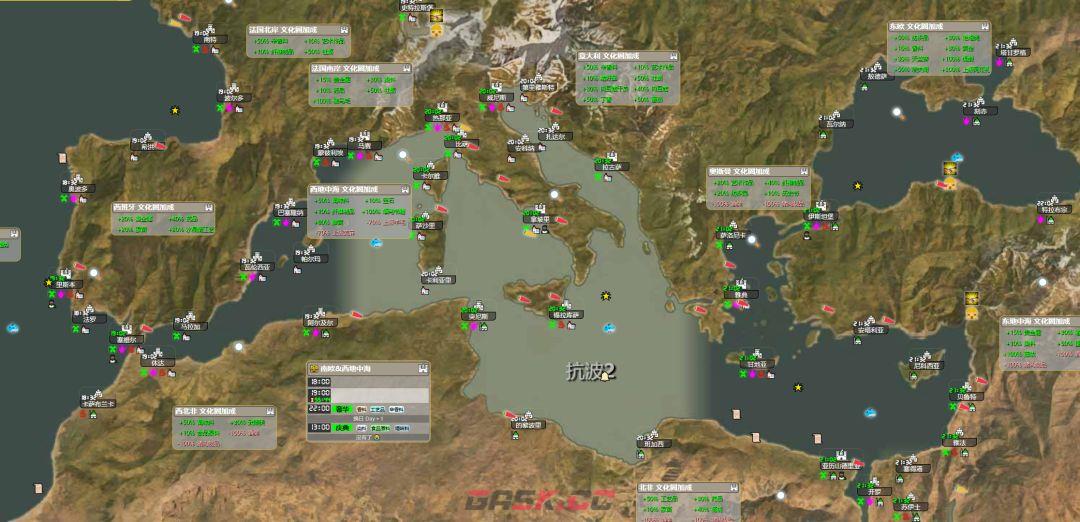The image size is (1080, 522).
Task: Click the white orb beside 萨洛尼卡
Action: (x=751, y=240)
